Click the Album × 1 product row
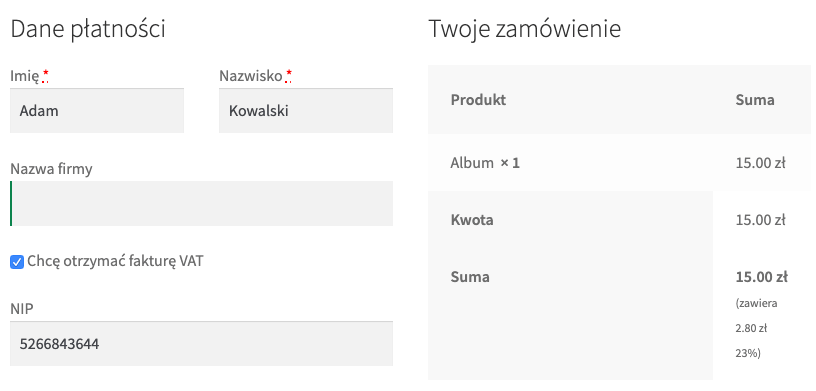 (622, 163)
